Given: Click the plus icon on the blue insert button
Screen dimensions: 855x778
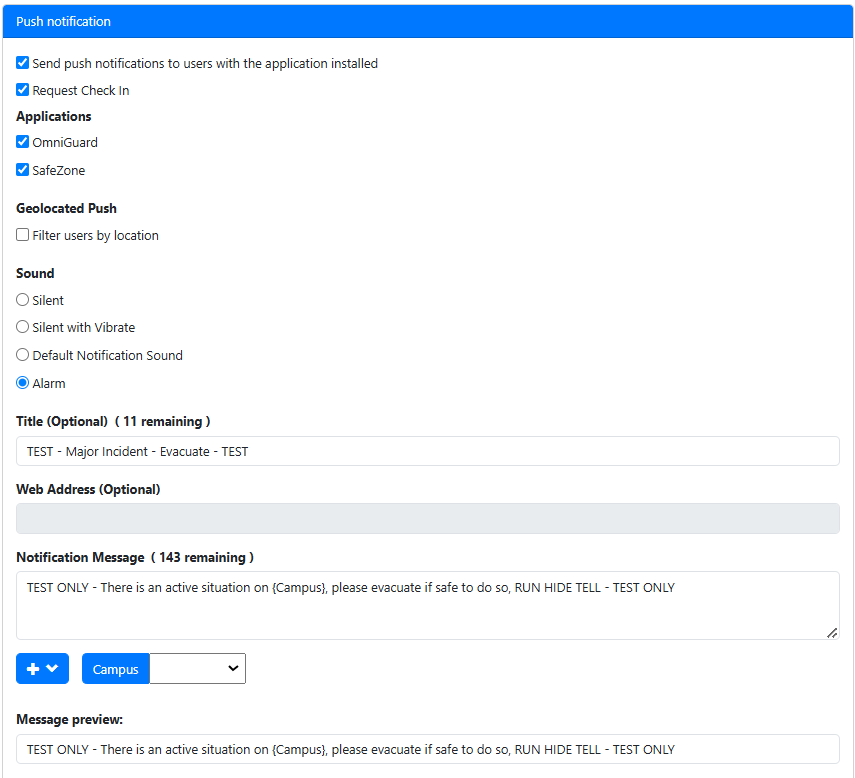Looking at the screenshot, I should (x=33, y=668).
